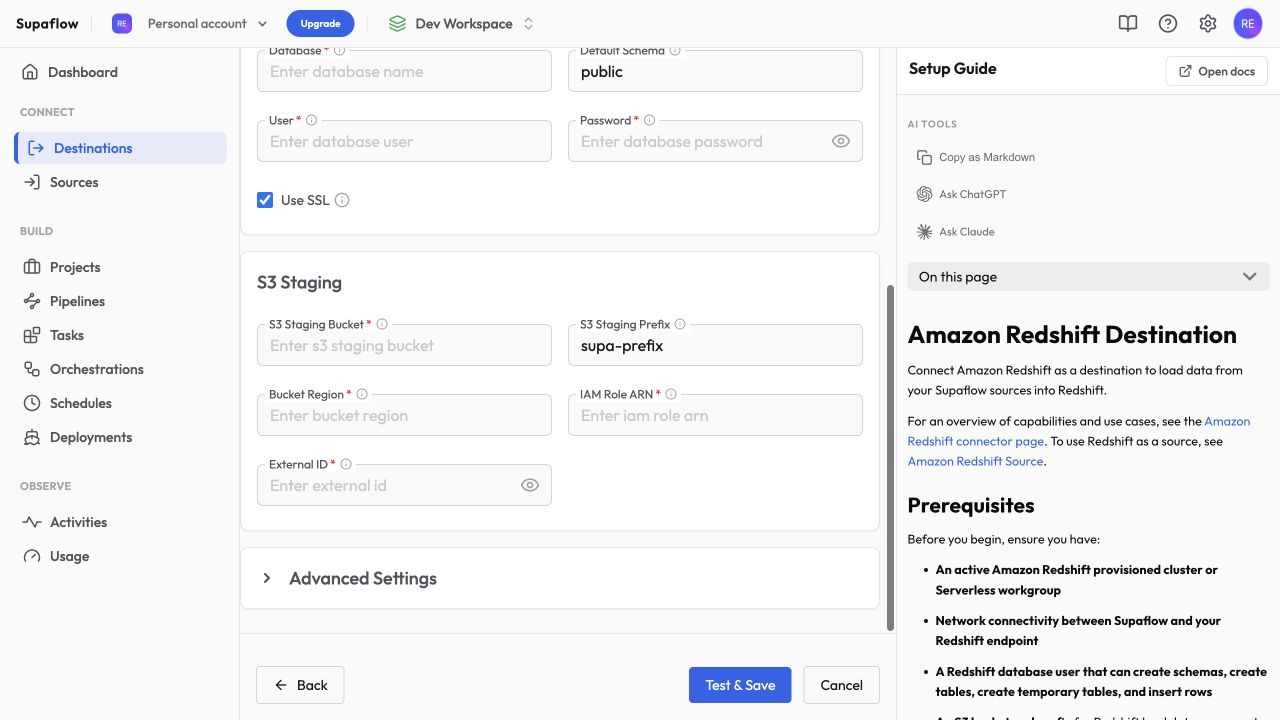Screen dimensions: 1280x720
Task: Open Sources in sidebar
Action: (x=120, y=182)
